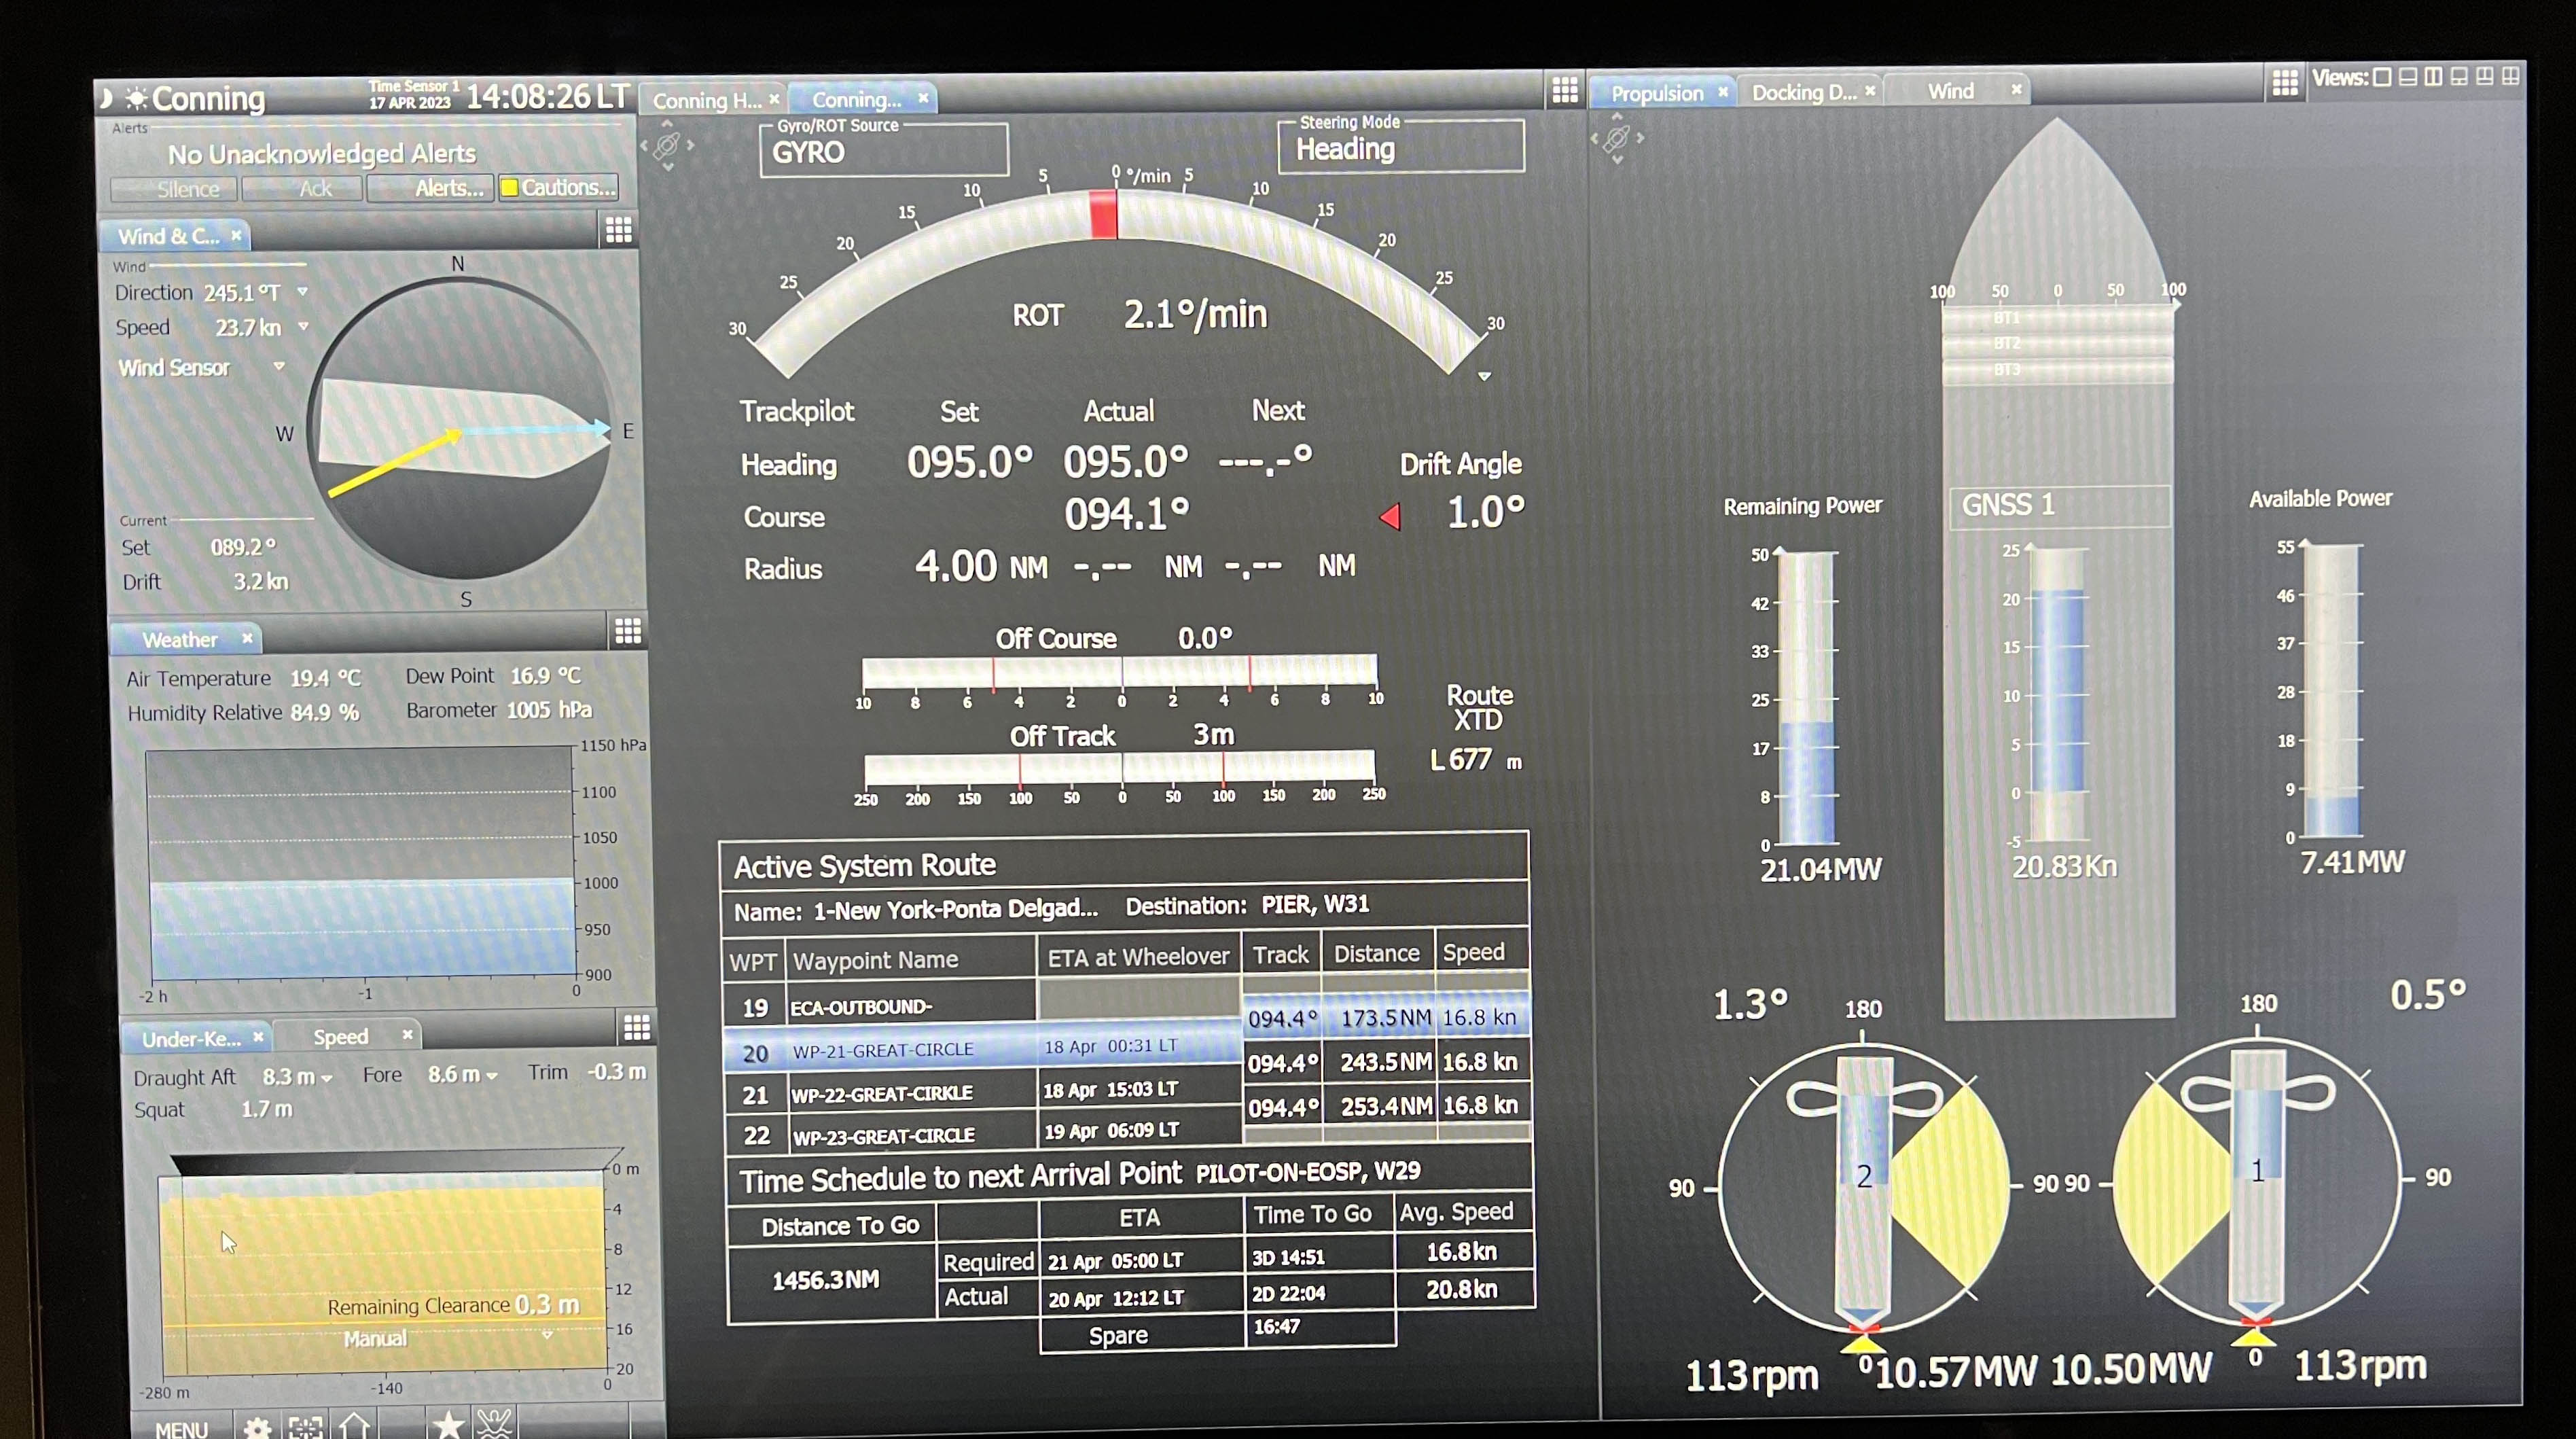
Task: Select top-bottom split view layout
Action: 2408,77
